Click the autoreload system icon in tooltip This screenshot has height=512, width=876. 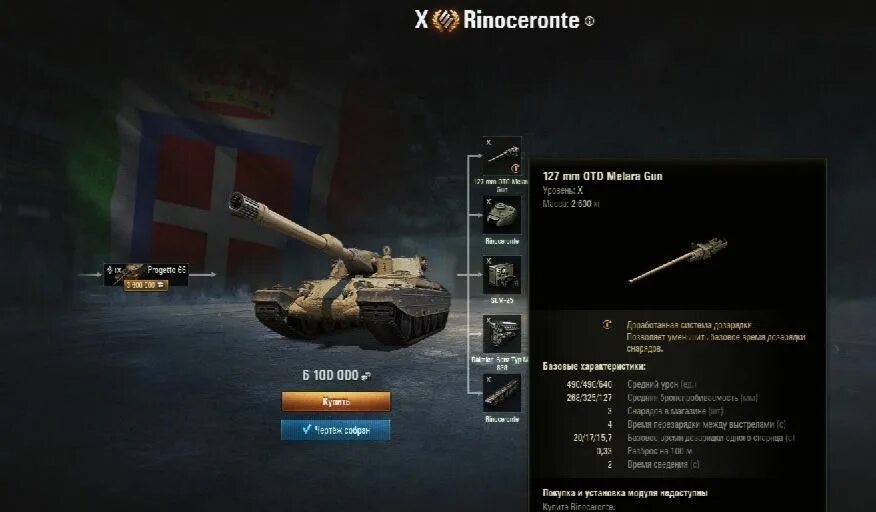pos(607,325)
